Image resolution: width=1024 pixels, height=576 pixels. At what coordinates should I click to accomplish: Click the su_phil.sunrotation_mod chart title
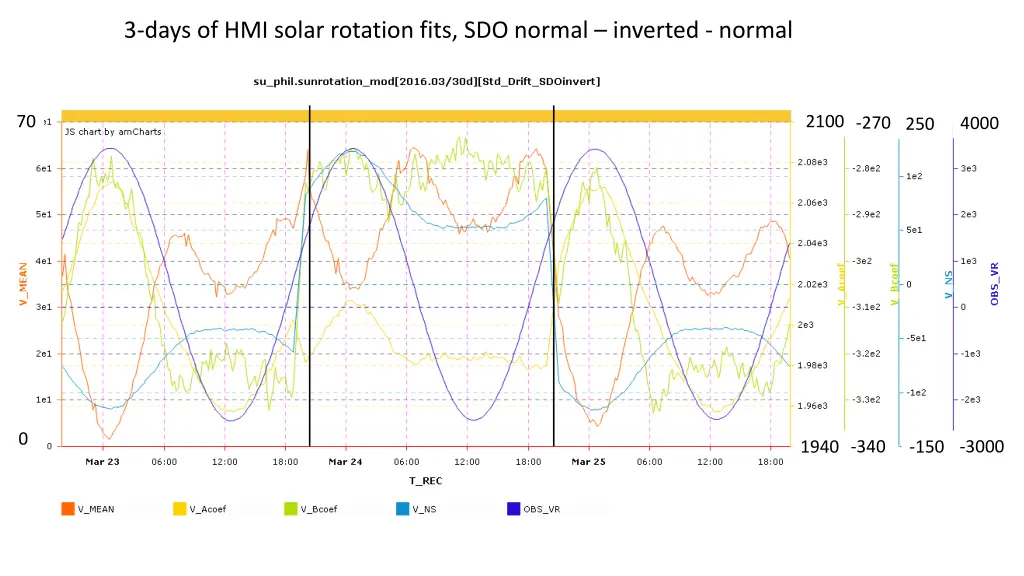426,80
